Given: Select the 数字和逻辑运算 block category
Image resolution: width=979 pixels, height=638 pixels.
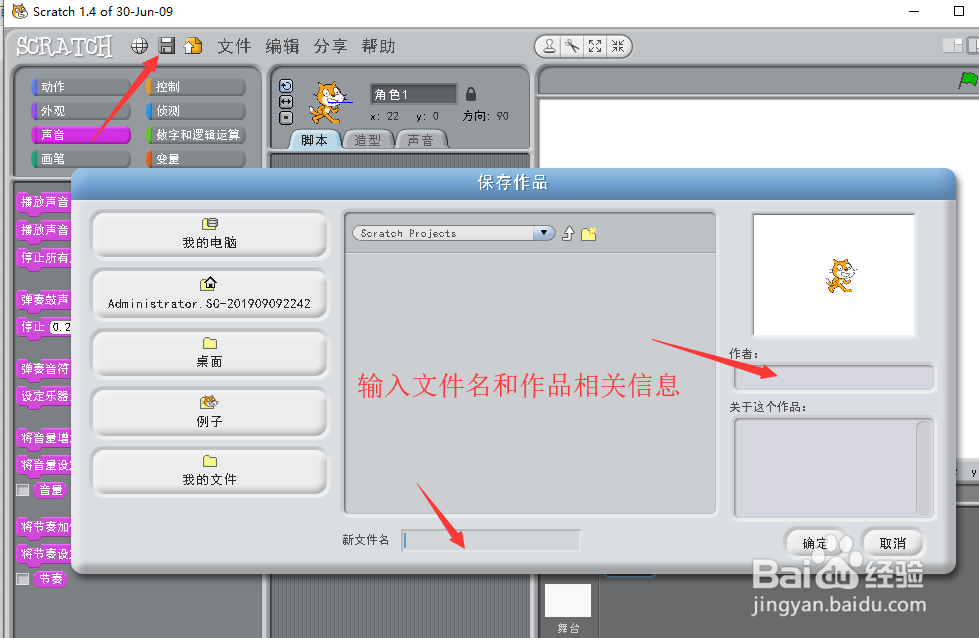Looking at the screenshot, I should tap(195, 135).
